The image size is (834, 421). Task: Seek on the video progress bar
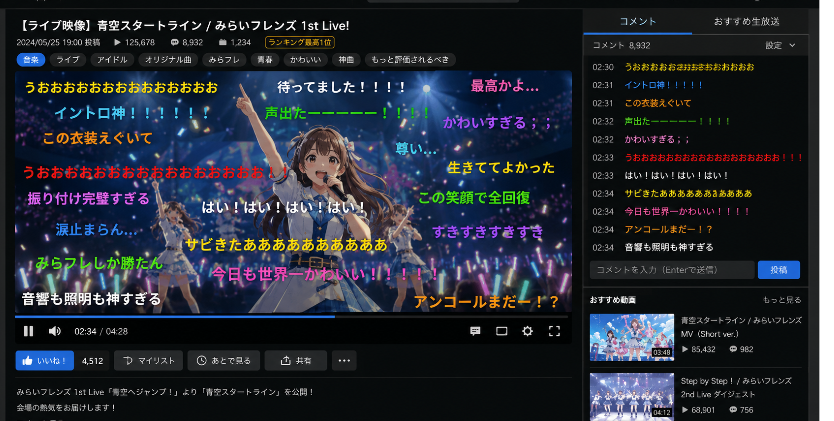coord(291,317)
